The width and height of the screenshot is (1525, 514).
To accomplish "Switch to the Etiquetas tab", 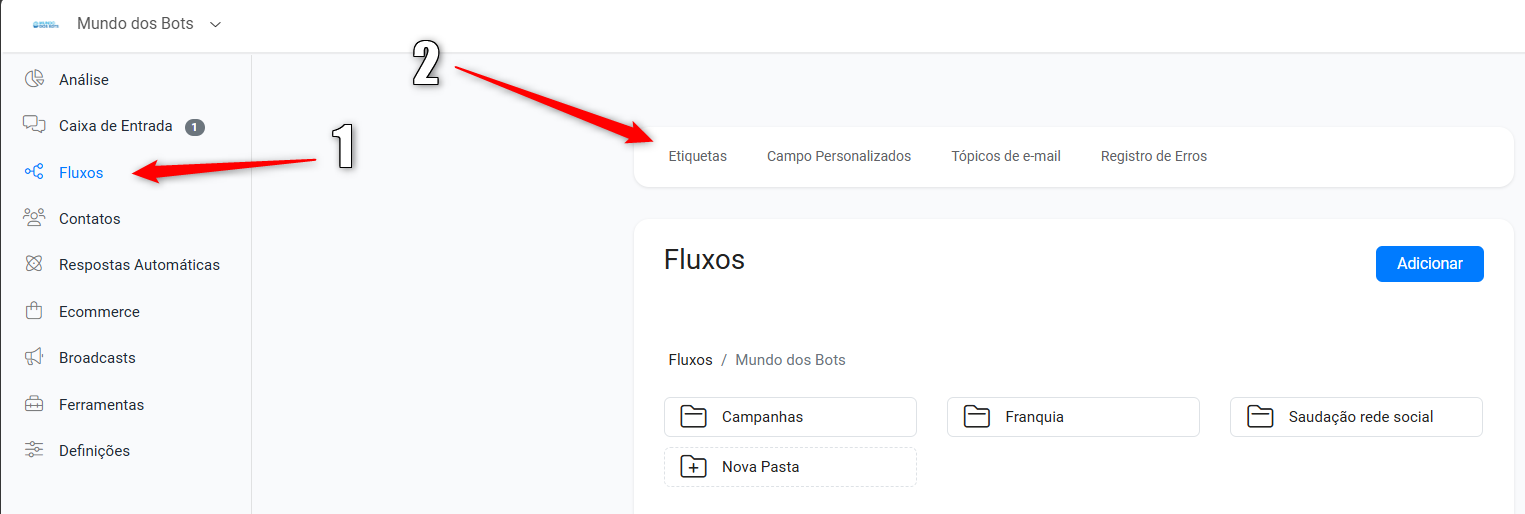I will click(698, 156).
